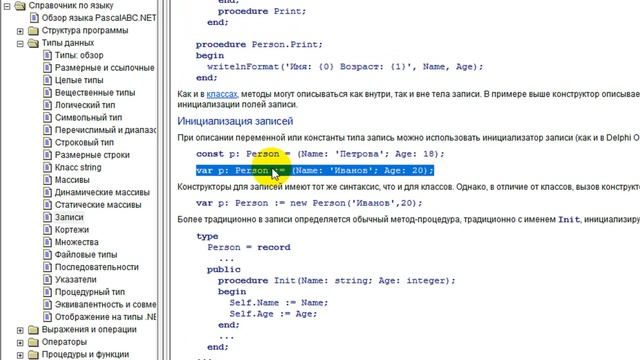Screen dimensions: 640x360
Task: Click page icon beside Строковый тип
Action: click(x=48, y=142)
